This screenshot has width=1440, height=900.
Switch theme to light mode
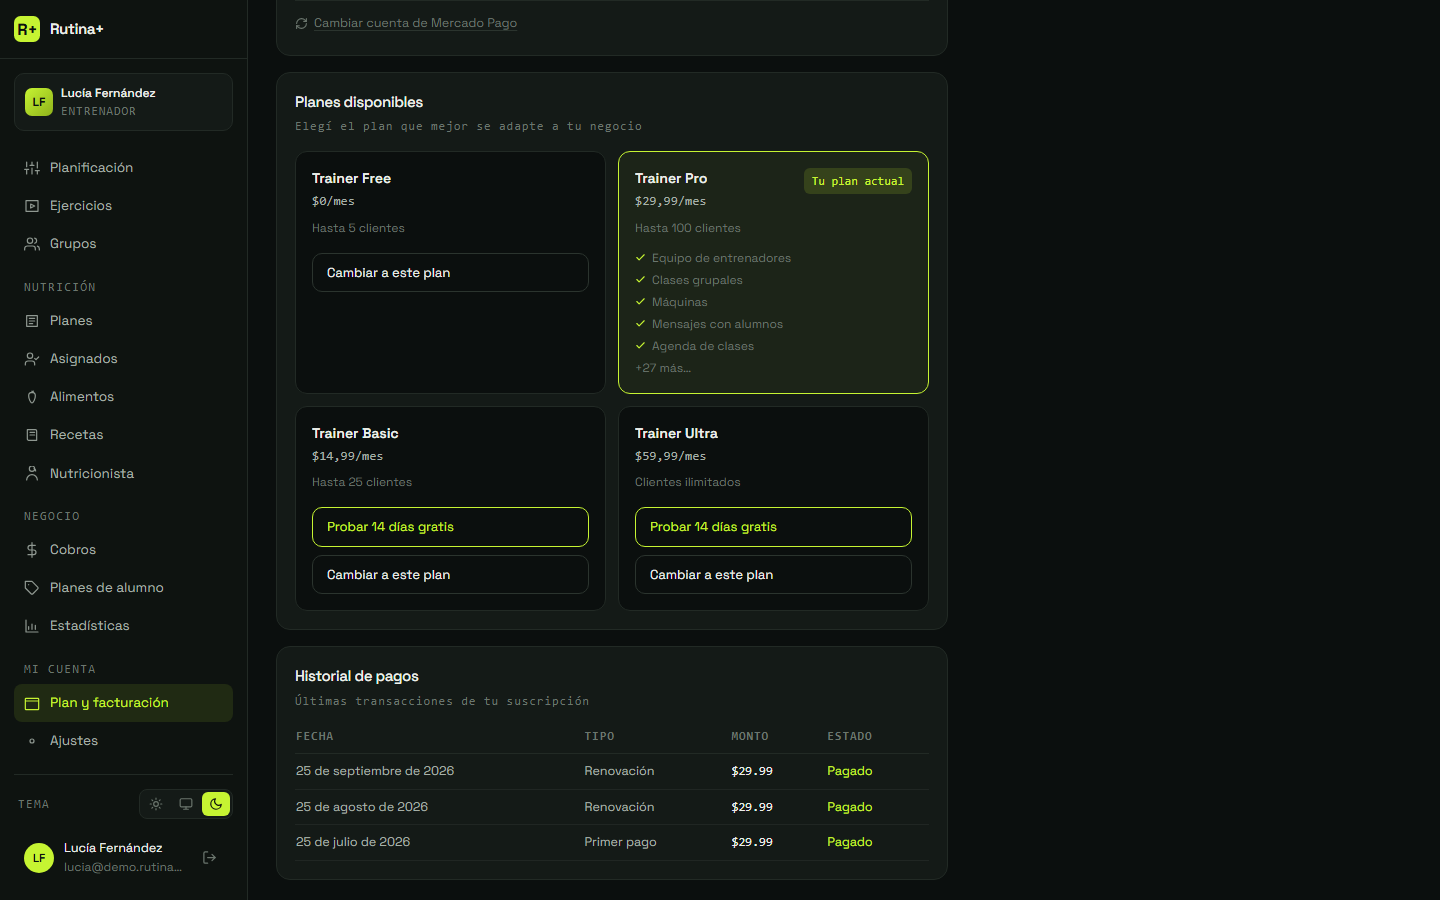click(x=156, y=804)
